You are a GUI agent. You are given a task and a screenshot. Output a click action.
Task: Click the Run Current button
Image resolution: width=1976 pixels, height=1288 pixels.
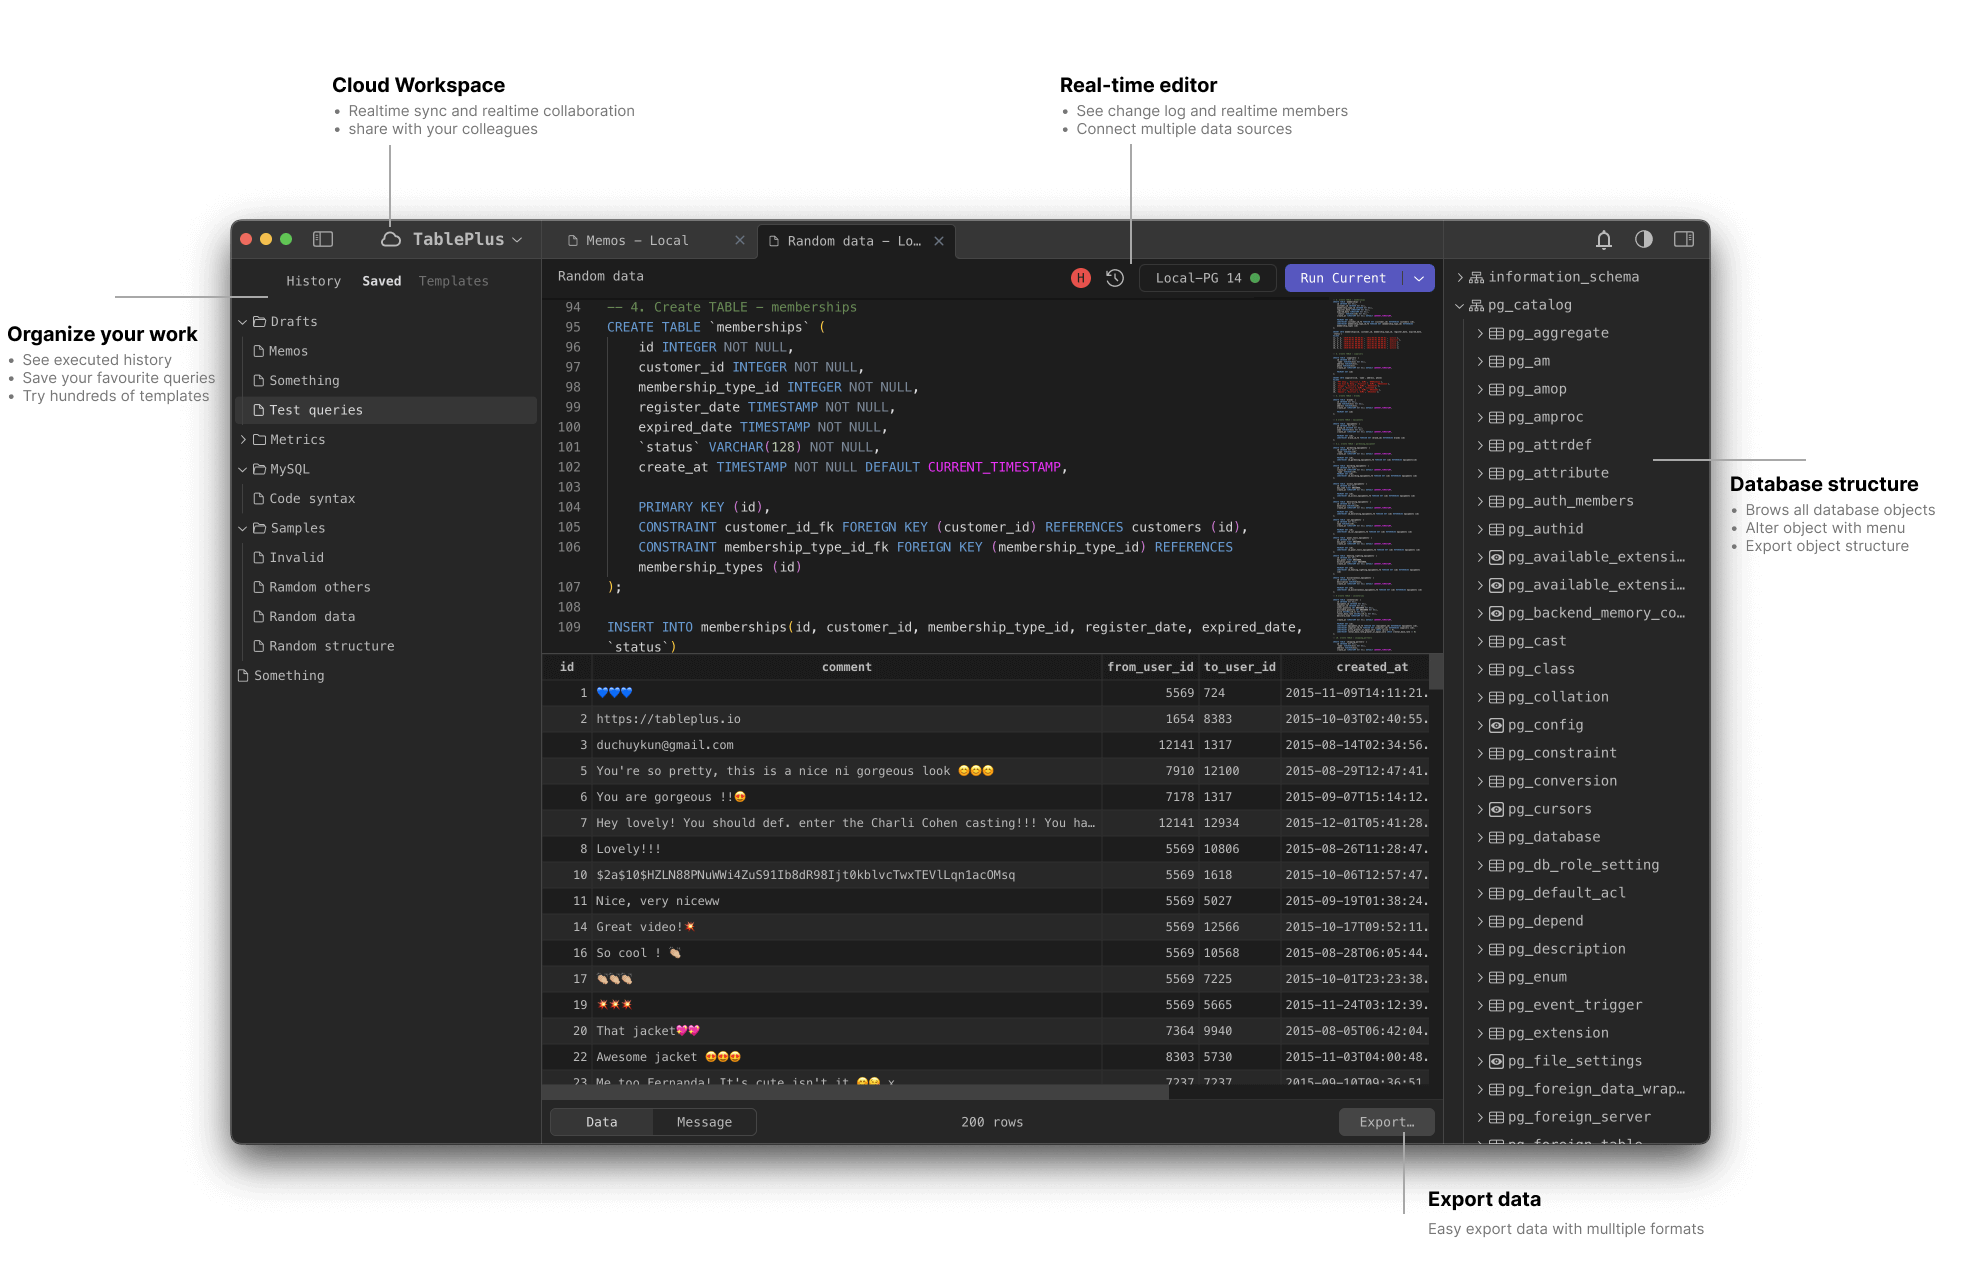(x=1342, y=278)
